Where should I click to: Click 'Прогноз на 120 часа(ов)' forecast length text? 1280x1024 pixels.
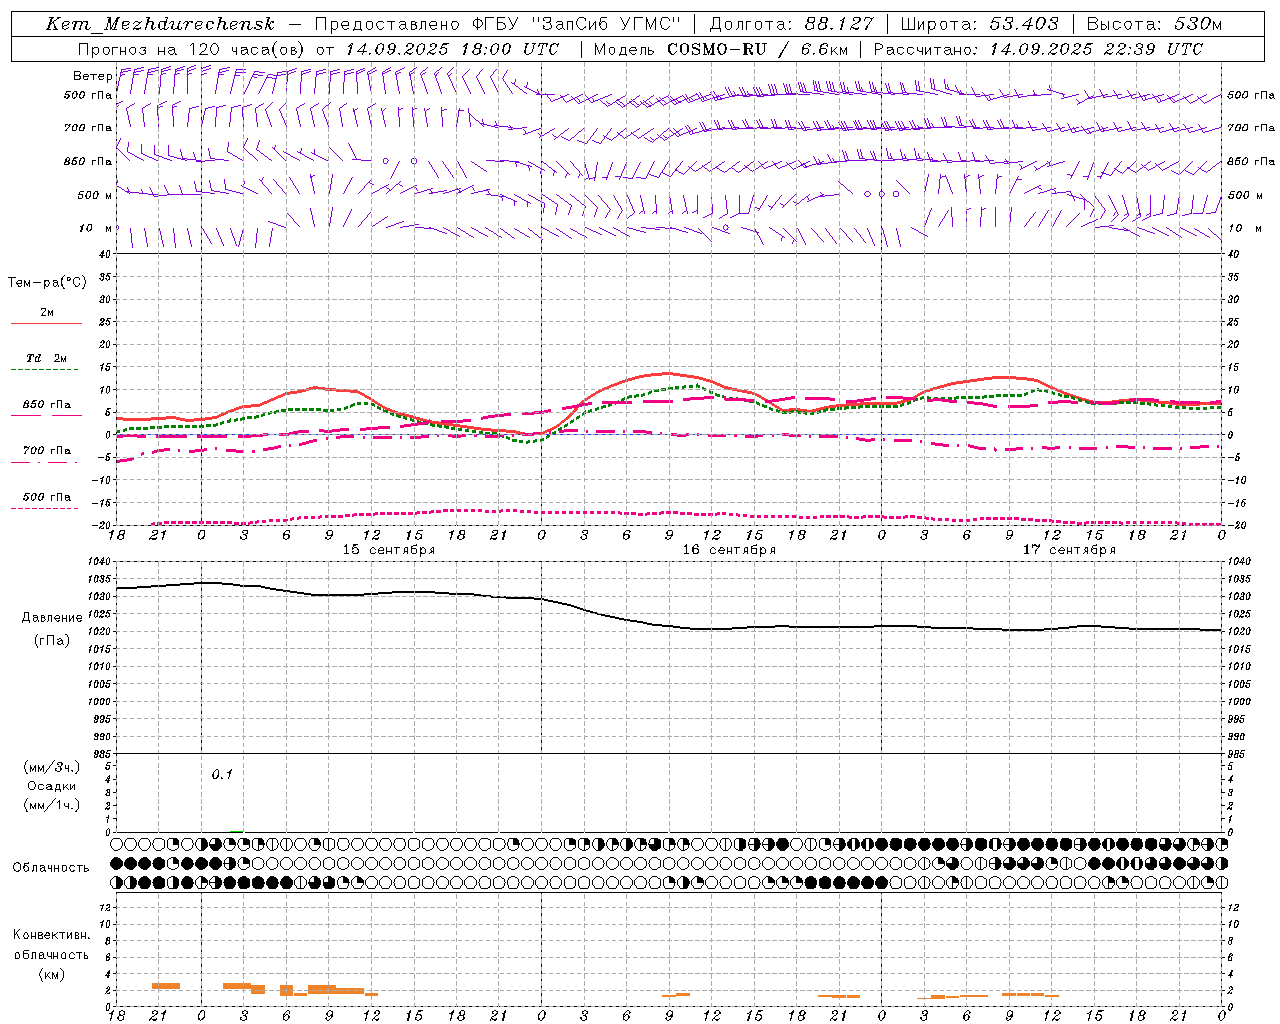coord(192,49)
